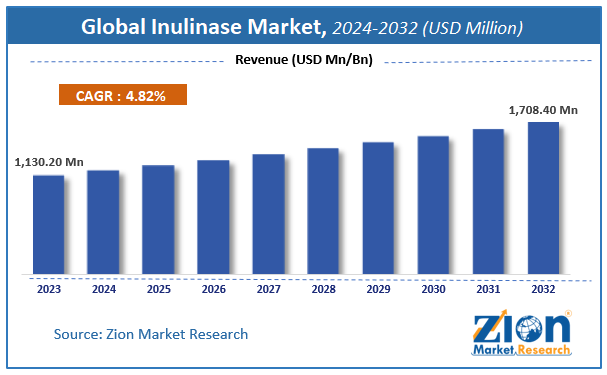The height and width of the screenshot is (375, 607).
Task: Click the Zion Market Research logo
Action: click(x=521, y=332)
